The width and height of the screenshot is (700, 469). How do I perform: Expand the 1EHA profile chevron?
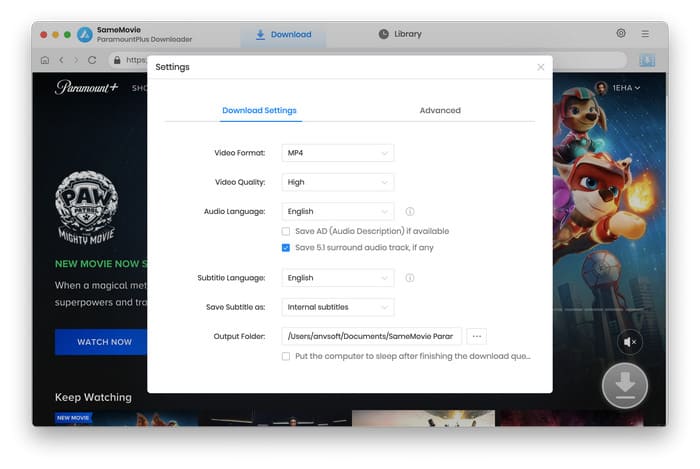coord(637,88)
